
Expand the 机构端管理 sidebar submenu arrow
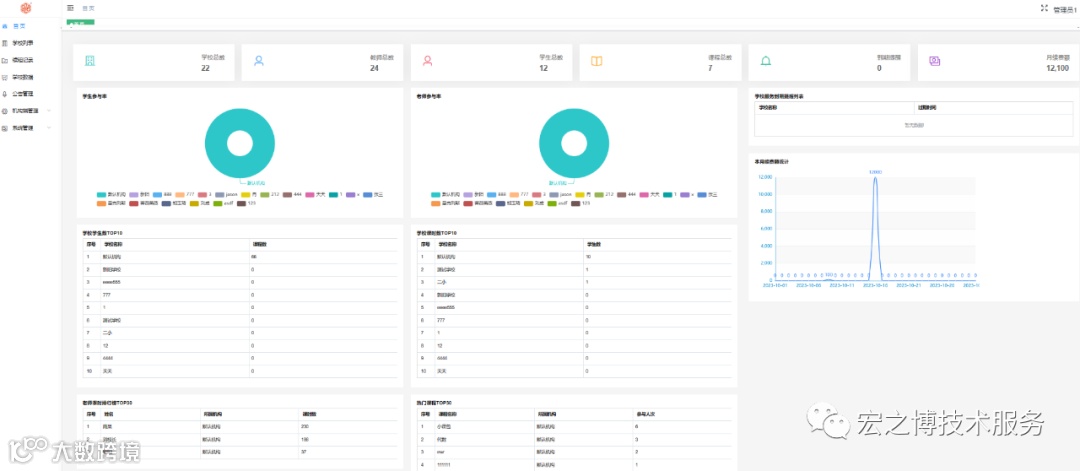coord(48,111)
